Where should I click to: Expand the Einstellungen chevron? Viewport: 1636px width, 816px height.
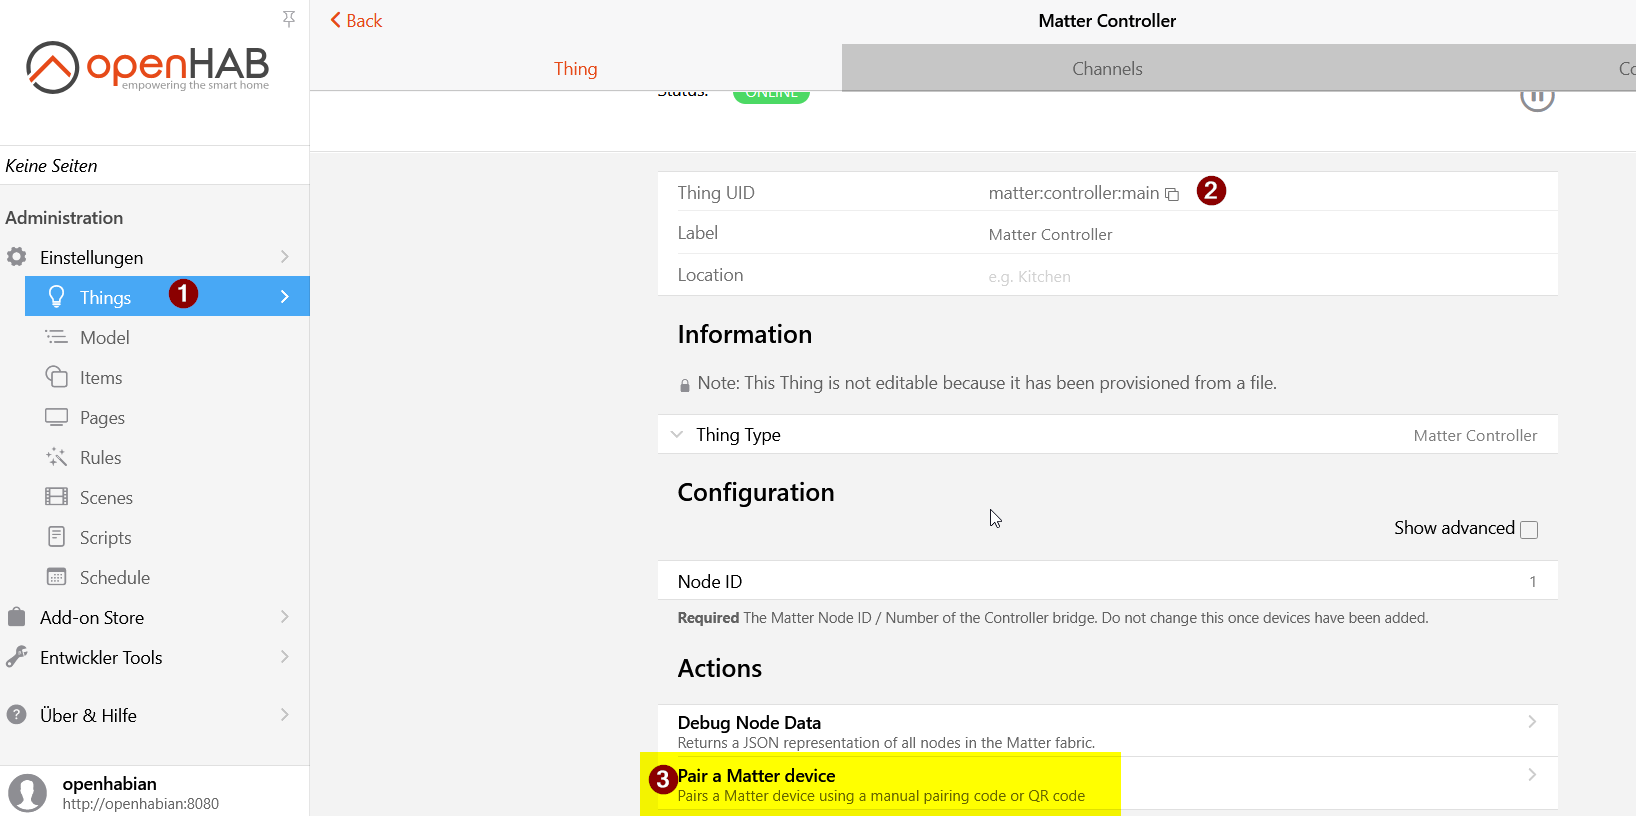click(285, 257)
